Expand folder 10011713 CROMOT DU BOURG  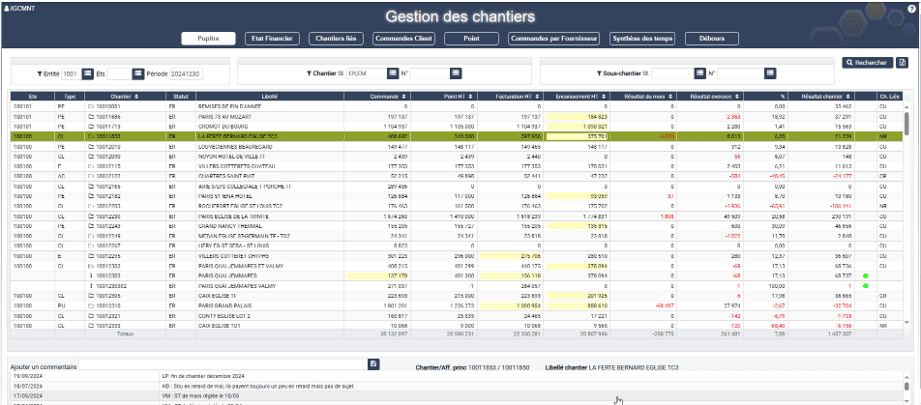point(91,126)
